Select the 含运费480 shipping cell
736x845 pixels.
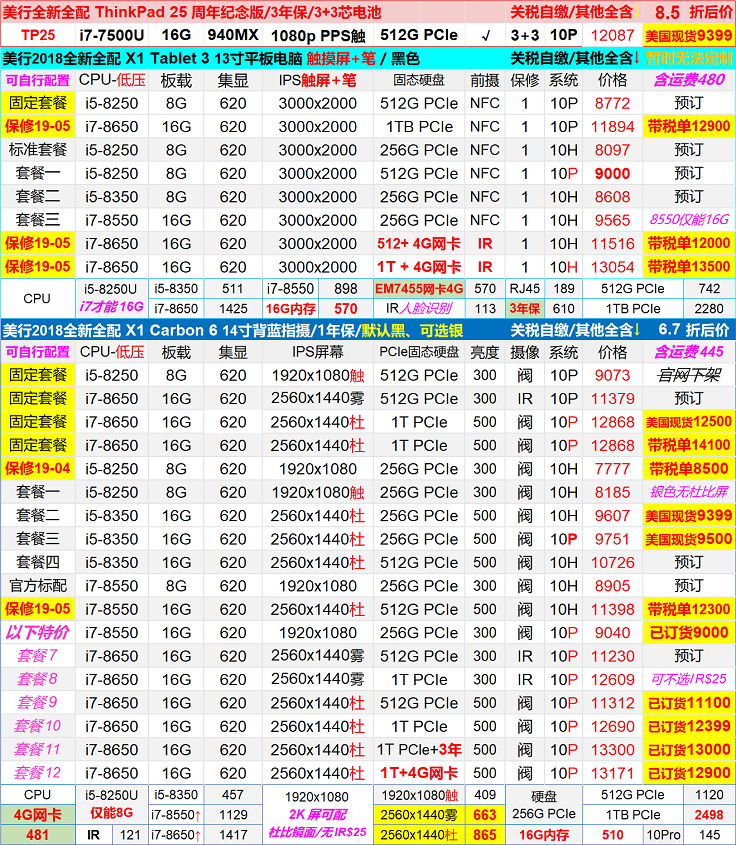[688, 80]
